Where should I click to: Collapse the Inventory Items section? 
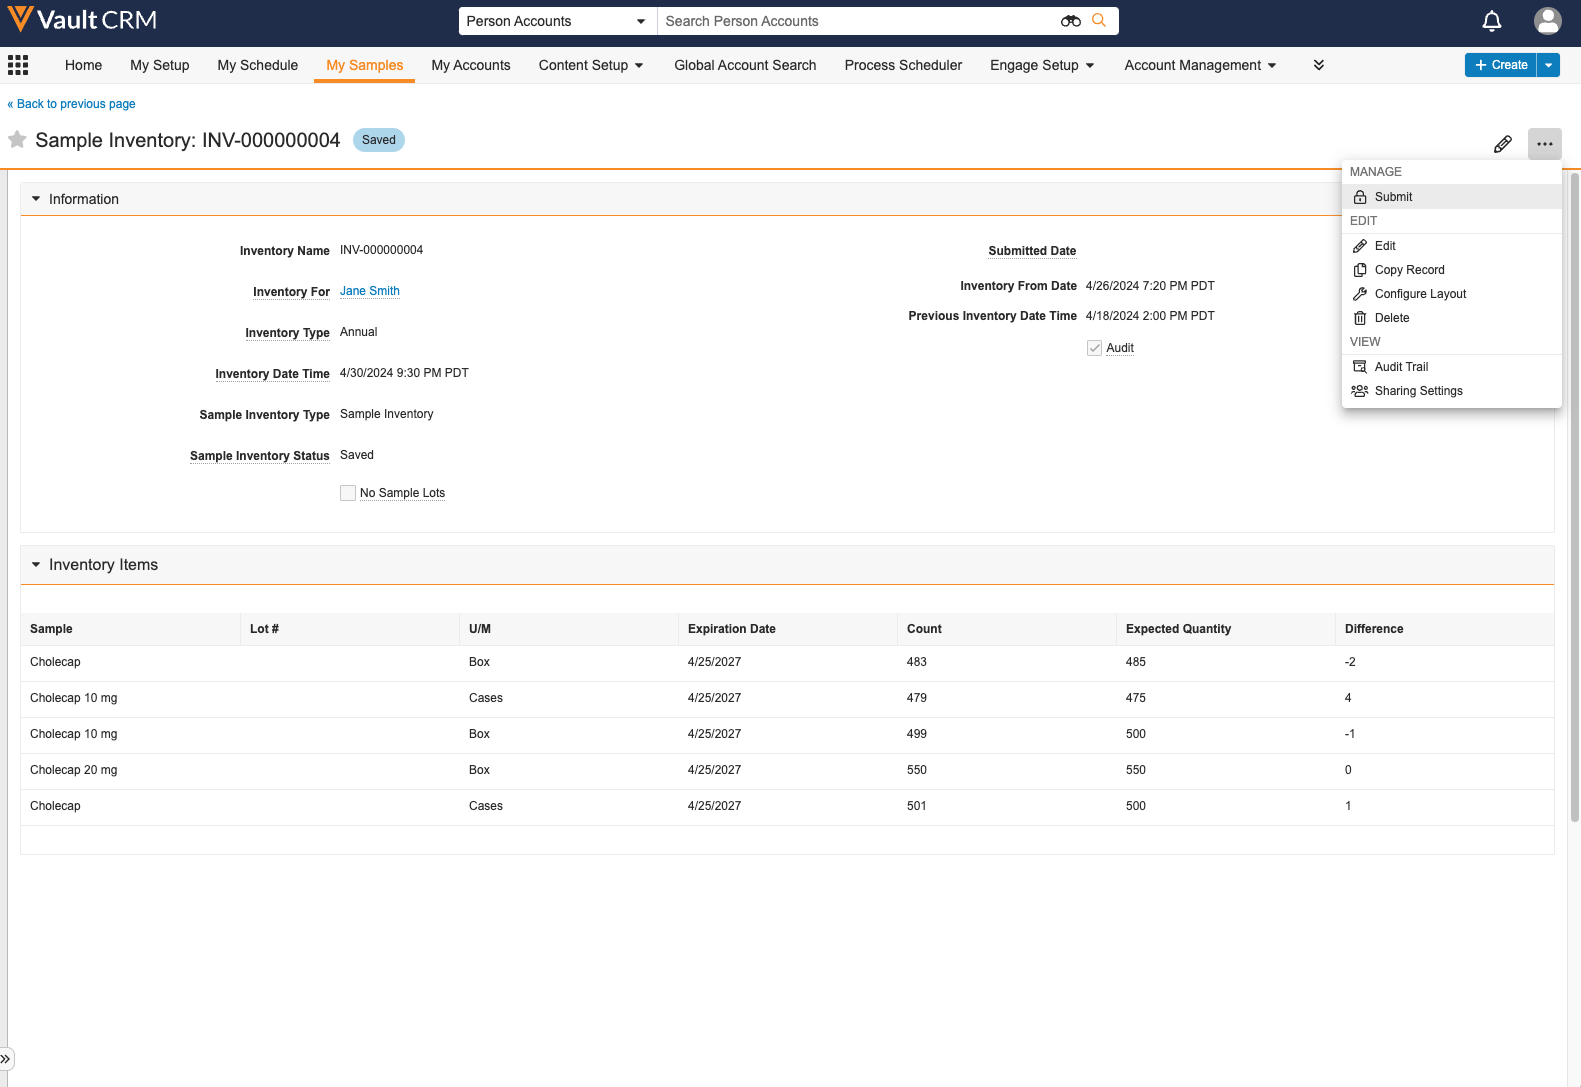click(37, 565)
